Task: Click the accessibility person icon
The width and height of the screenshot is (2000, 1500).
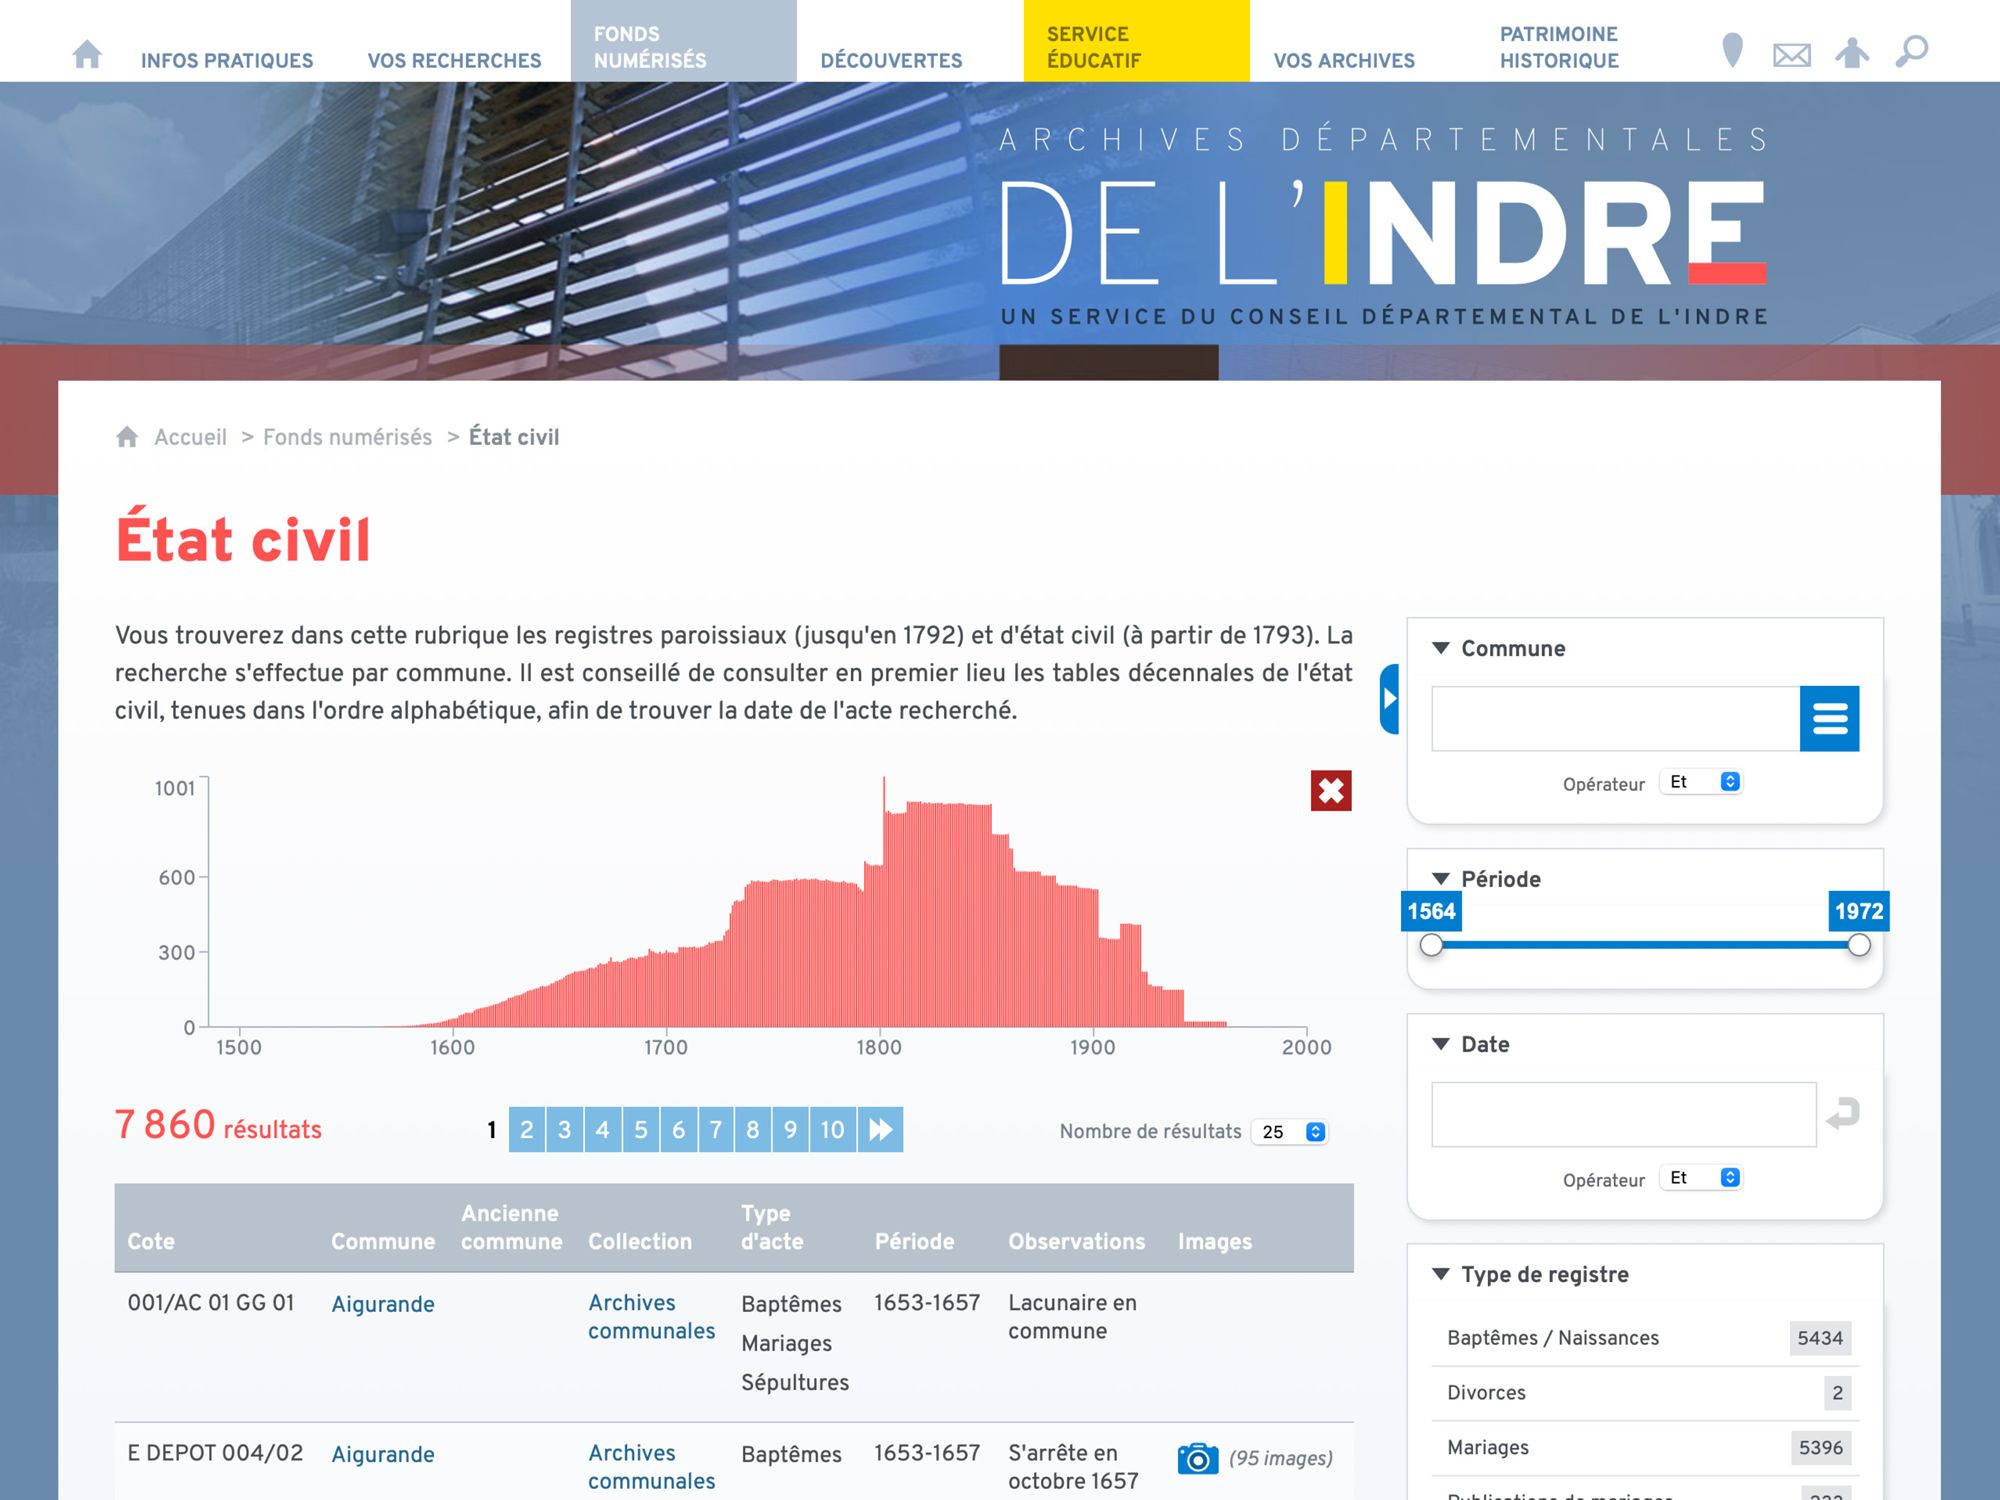Action: 1851,52
